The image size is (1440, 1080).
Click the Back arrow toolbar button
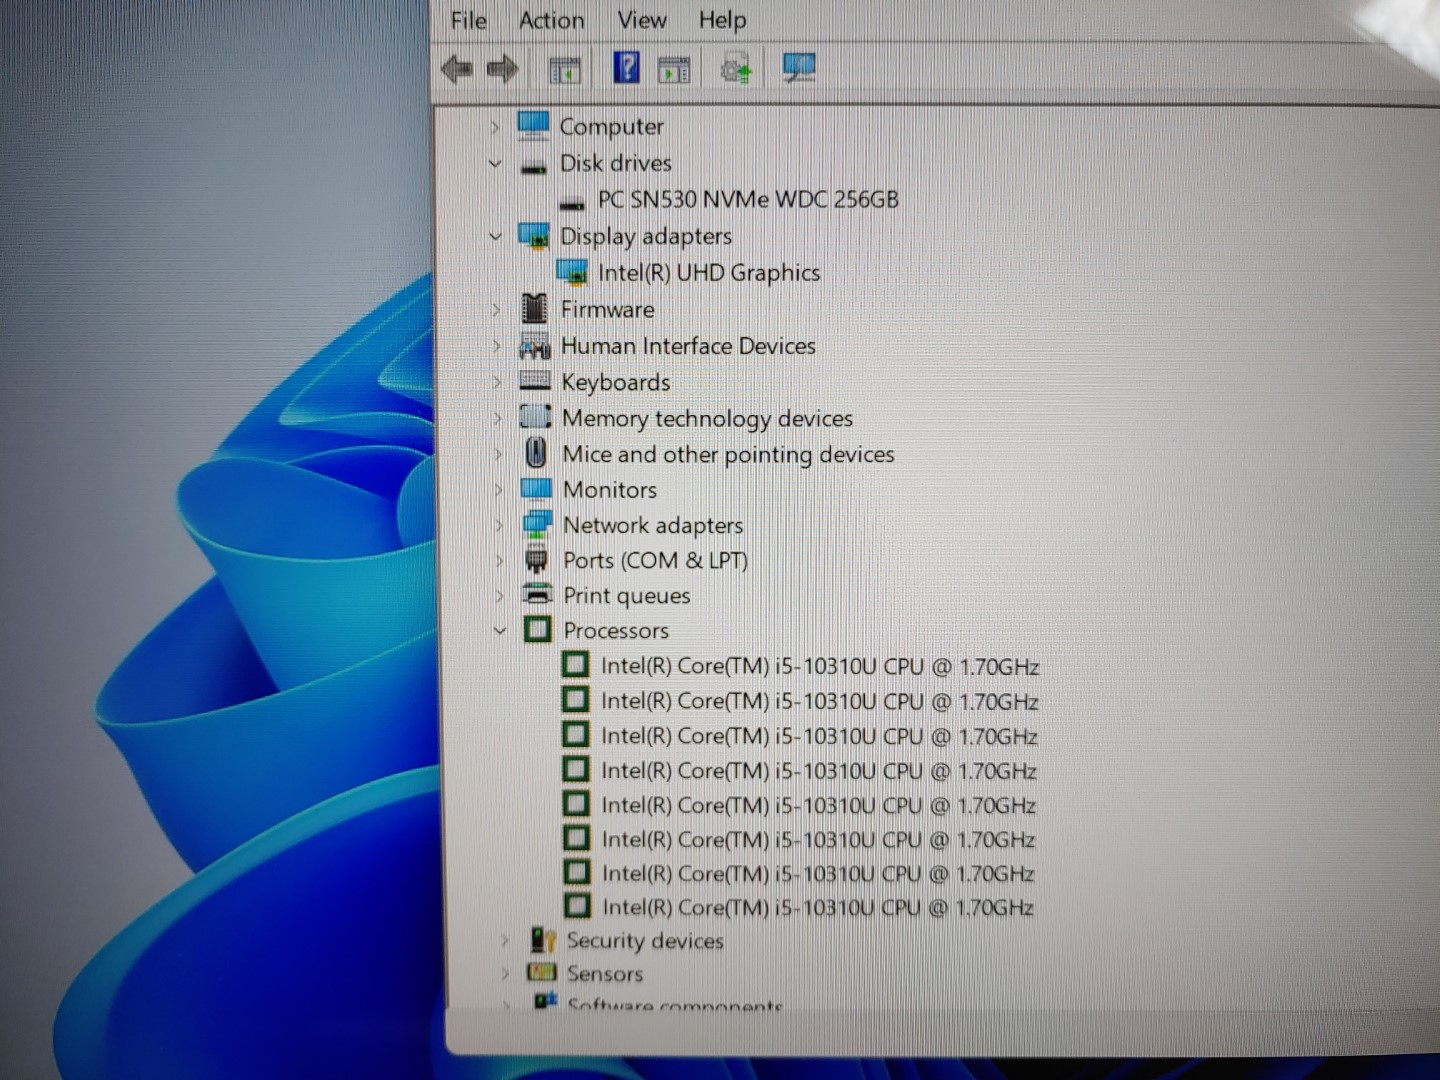point(457,68)
